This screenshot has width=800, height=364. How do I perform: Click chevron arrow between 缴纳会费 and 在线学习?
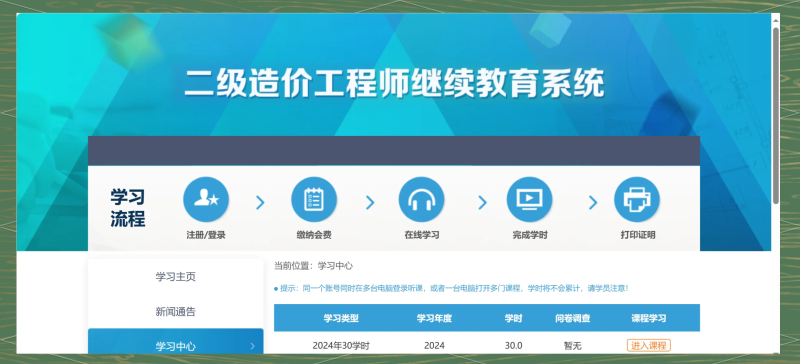pyautogui.click(x=370, y=203)
